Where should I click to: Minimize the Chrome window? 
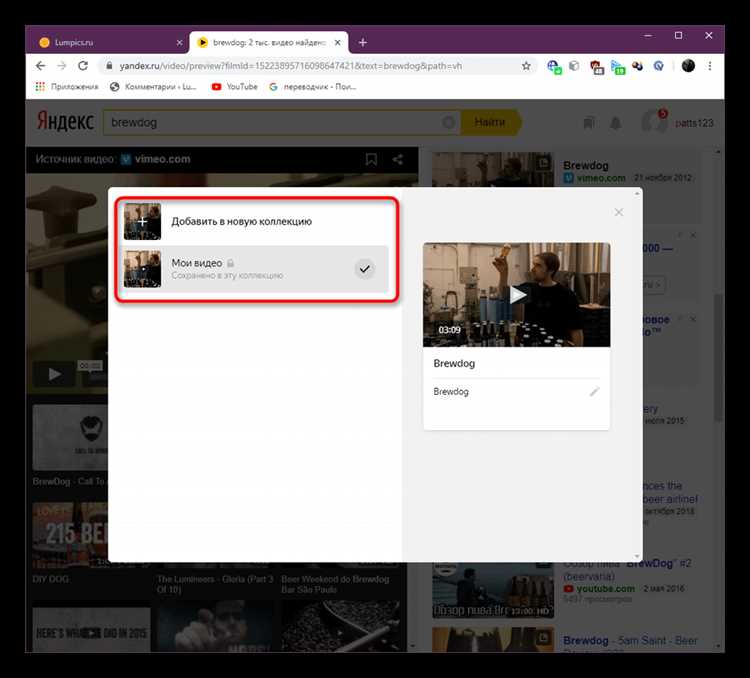point(648,36)
